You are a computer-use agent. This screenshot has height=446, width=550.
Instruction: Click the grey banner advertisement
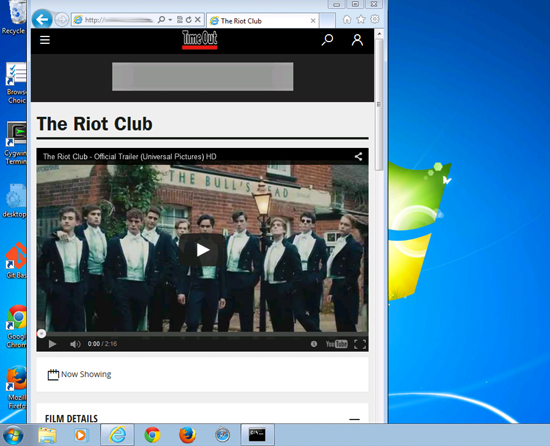(x=203, y=76)
